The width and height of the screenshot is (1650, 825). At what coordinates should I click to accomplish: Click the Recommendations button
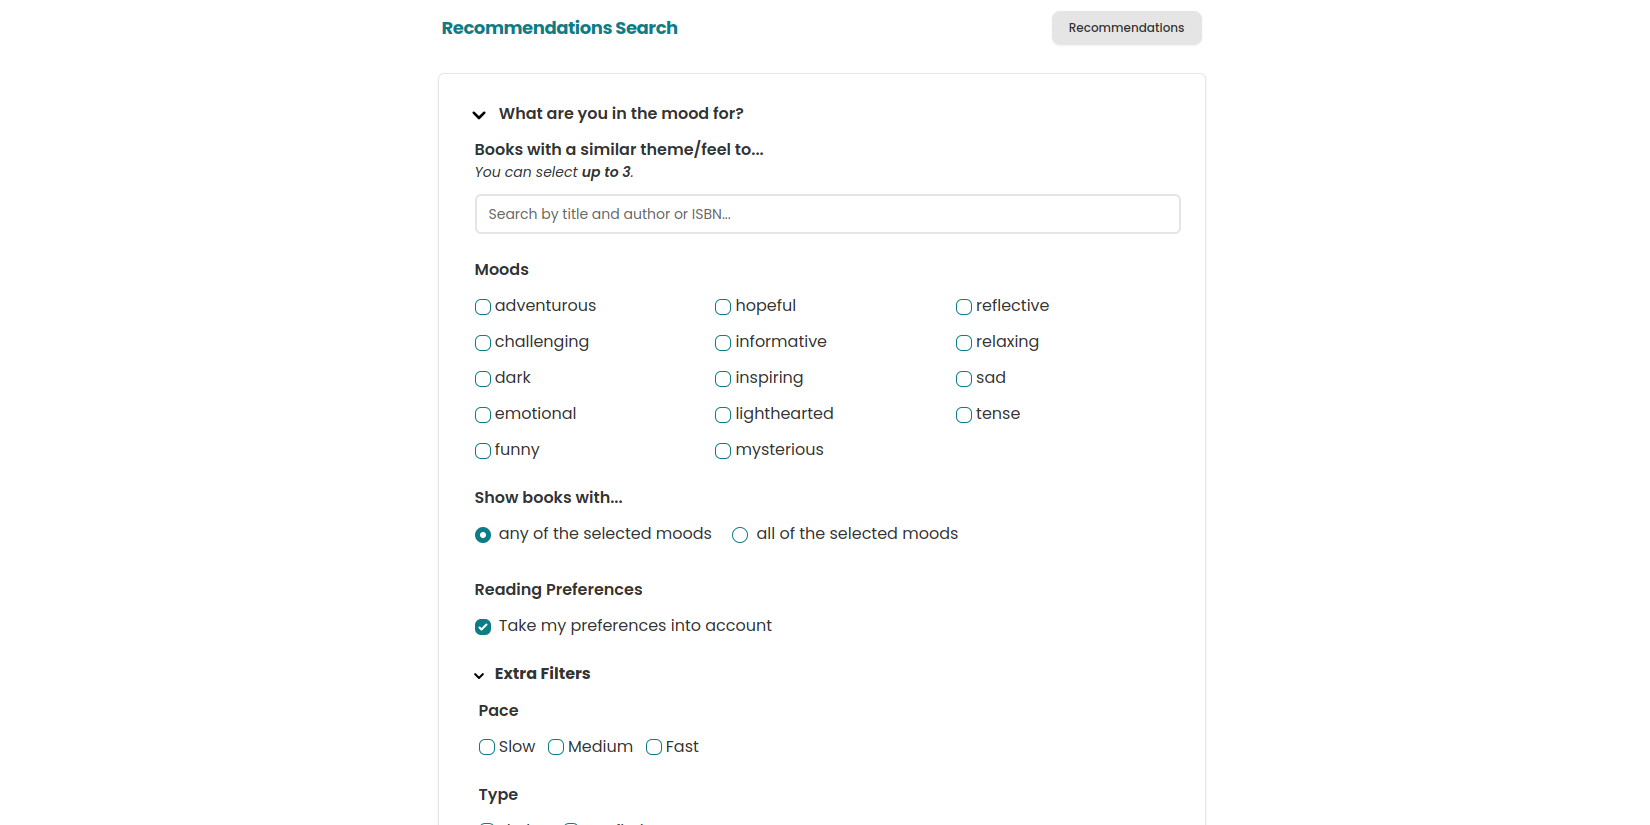click(x=1126, y=28)
